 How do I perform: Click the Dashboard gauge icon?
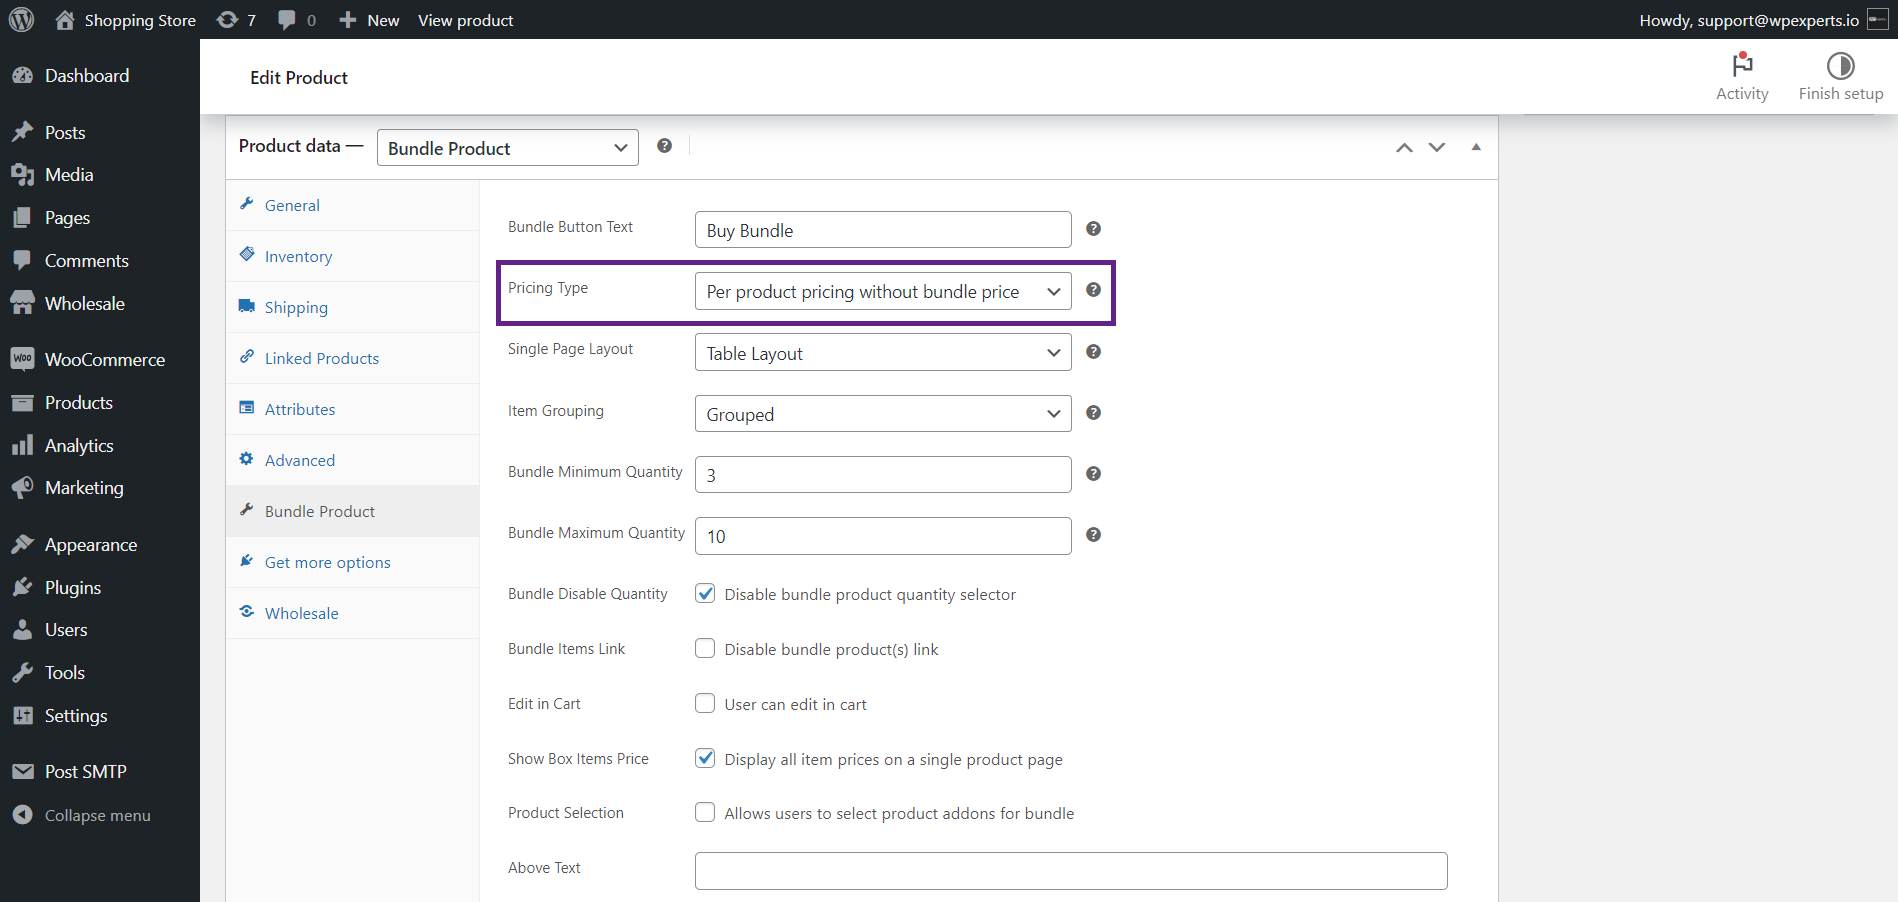click(22, 76)
